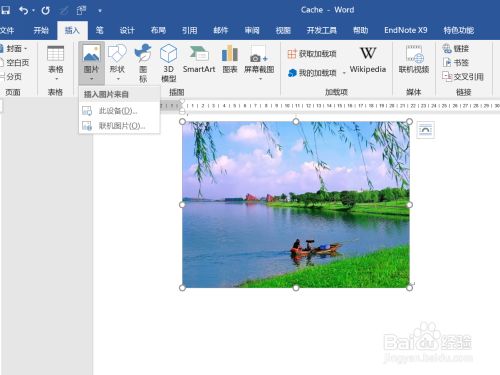Open the 文件 tab
The image size is (500, 375).
[x=7, y=30]
